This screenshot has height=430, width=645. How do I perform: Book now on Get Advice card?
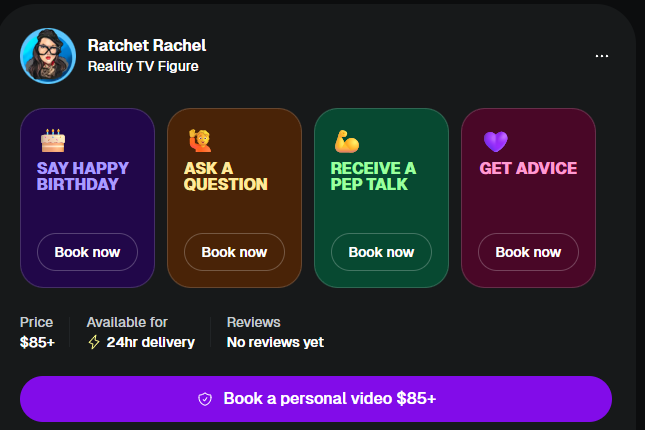[528, 252]
